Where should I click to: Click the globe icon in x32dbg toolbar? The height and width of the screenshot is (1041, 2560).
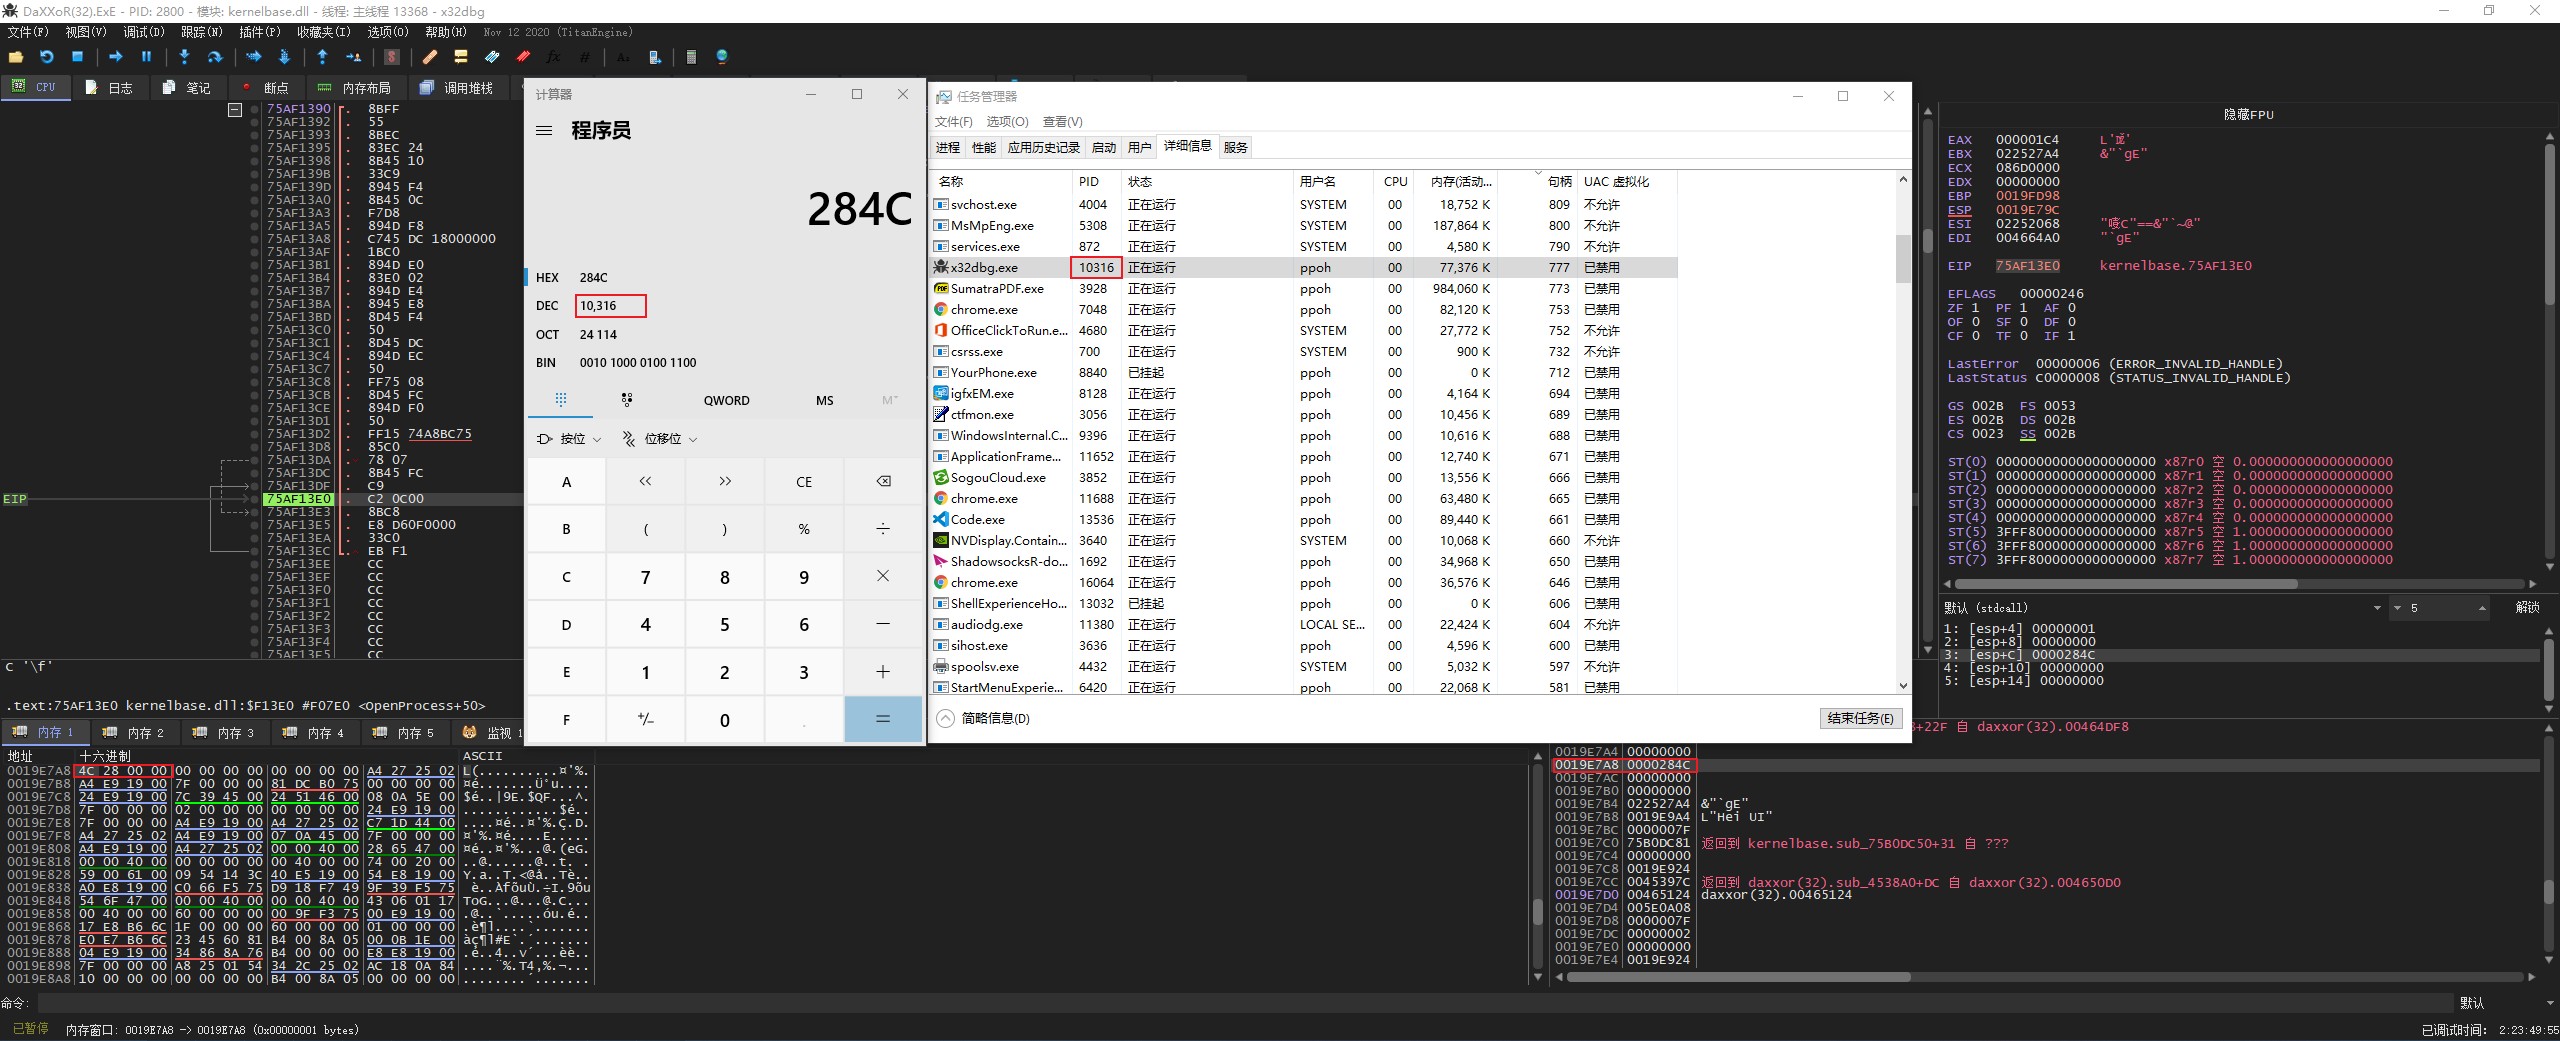[722, 57]
